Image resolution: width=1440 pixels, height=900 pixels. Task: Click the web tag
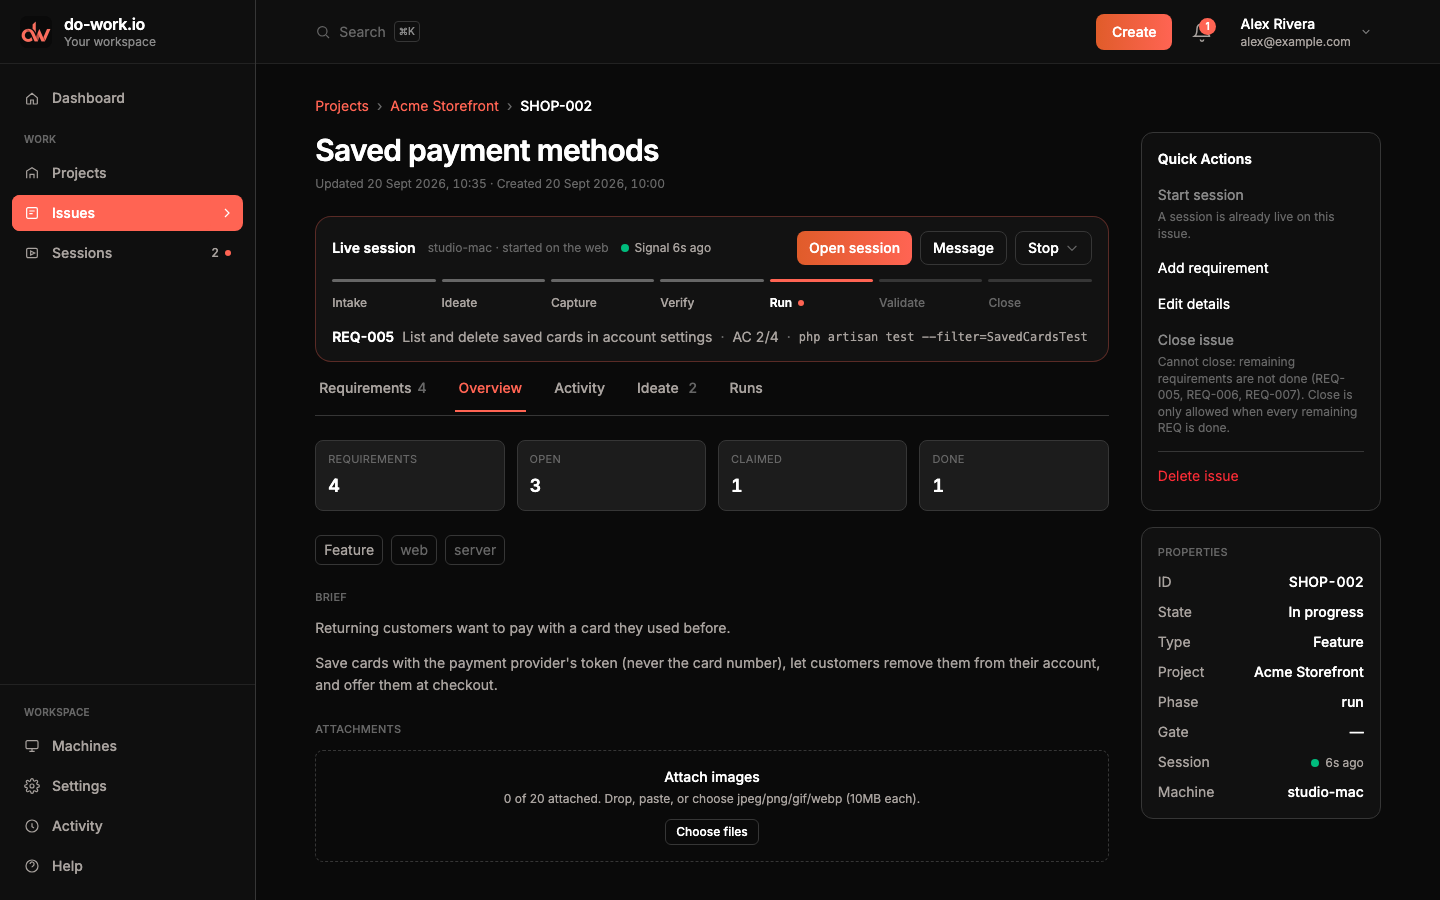click(414, 550)
